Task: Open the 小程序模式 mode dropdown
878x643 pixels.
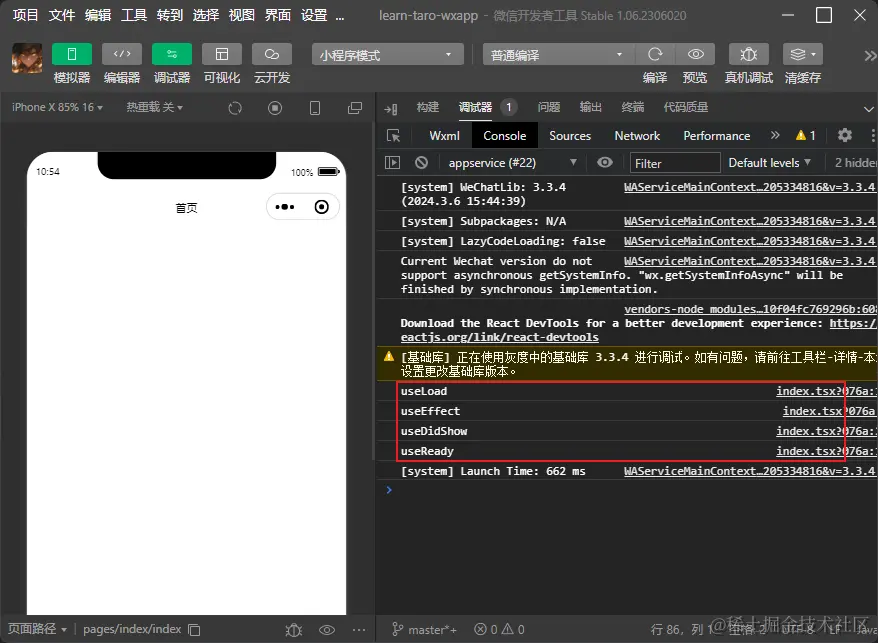Action: [x=387, y=54]
